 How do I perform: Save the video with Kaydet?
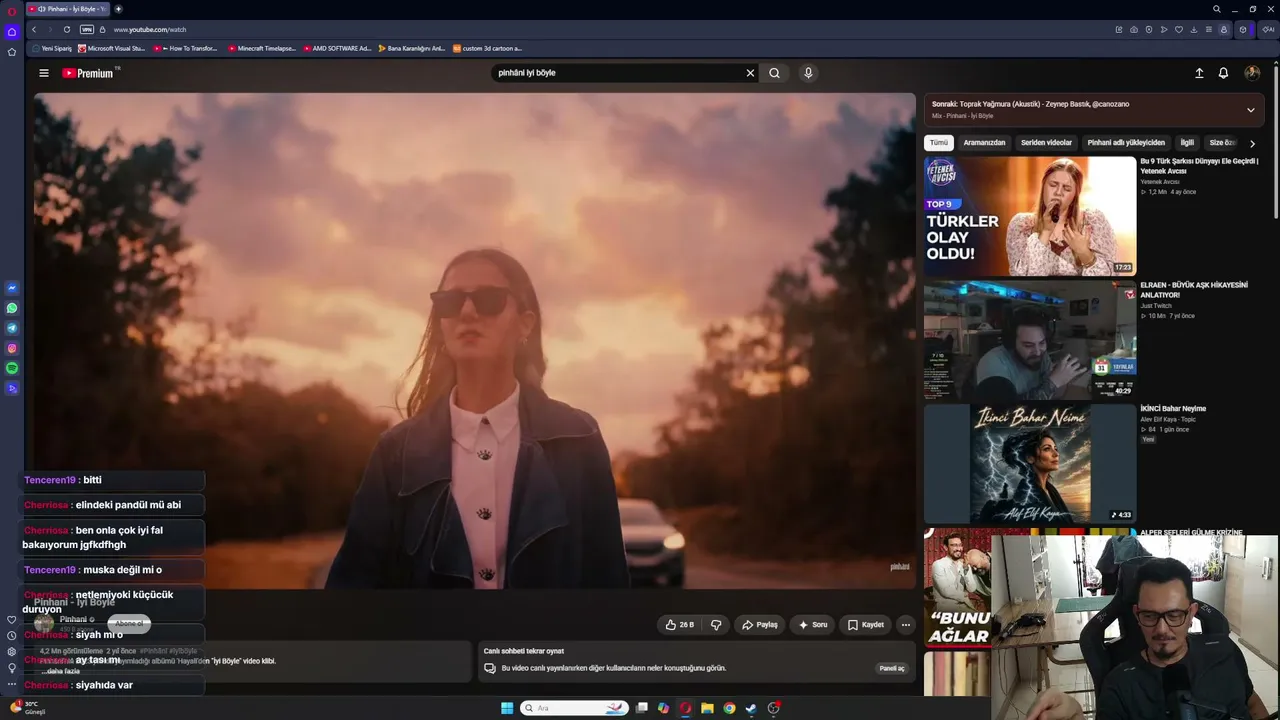click(x=866, y=625)
